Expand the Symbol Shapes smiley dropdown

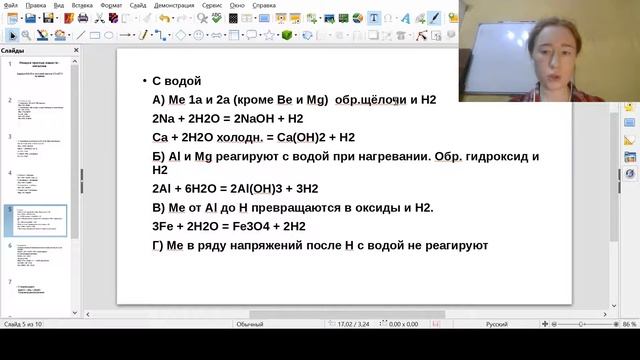coord(208,36)
